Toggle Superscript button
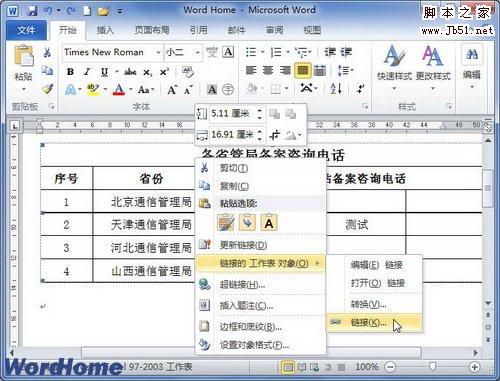 [164, 72]
